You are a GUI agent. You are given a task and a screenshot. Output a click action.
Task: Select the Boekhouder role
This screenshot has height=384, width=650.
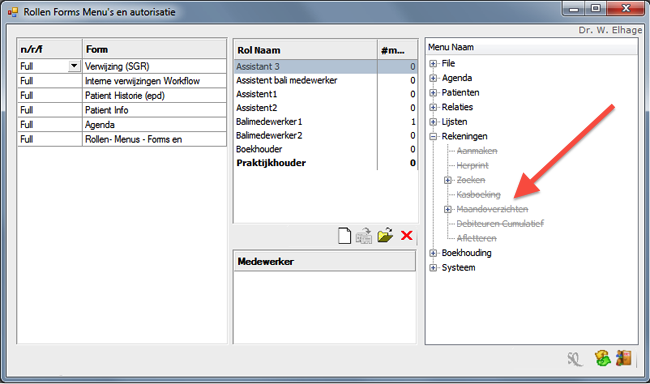[x=325, y=149]
